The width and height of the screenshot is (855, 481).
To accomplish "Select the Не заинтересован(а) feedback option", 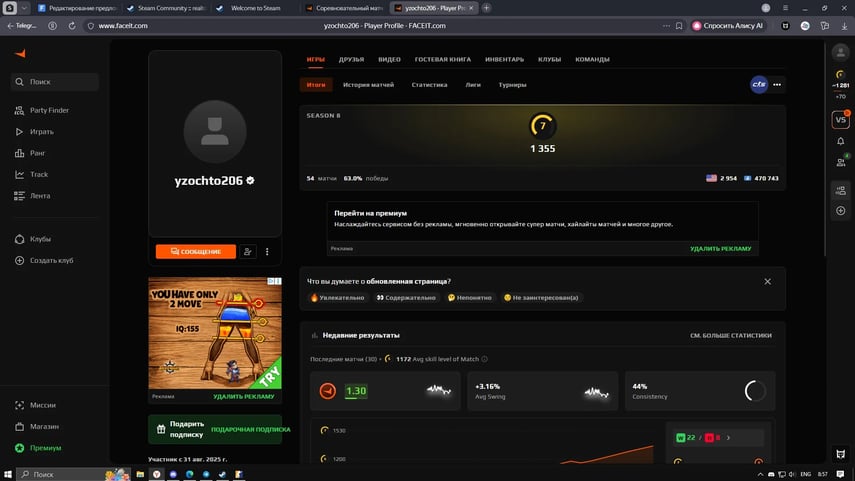I will [541, 298].
